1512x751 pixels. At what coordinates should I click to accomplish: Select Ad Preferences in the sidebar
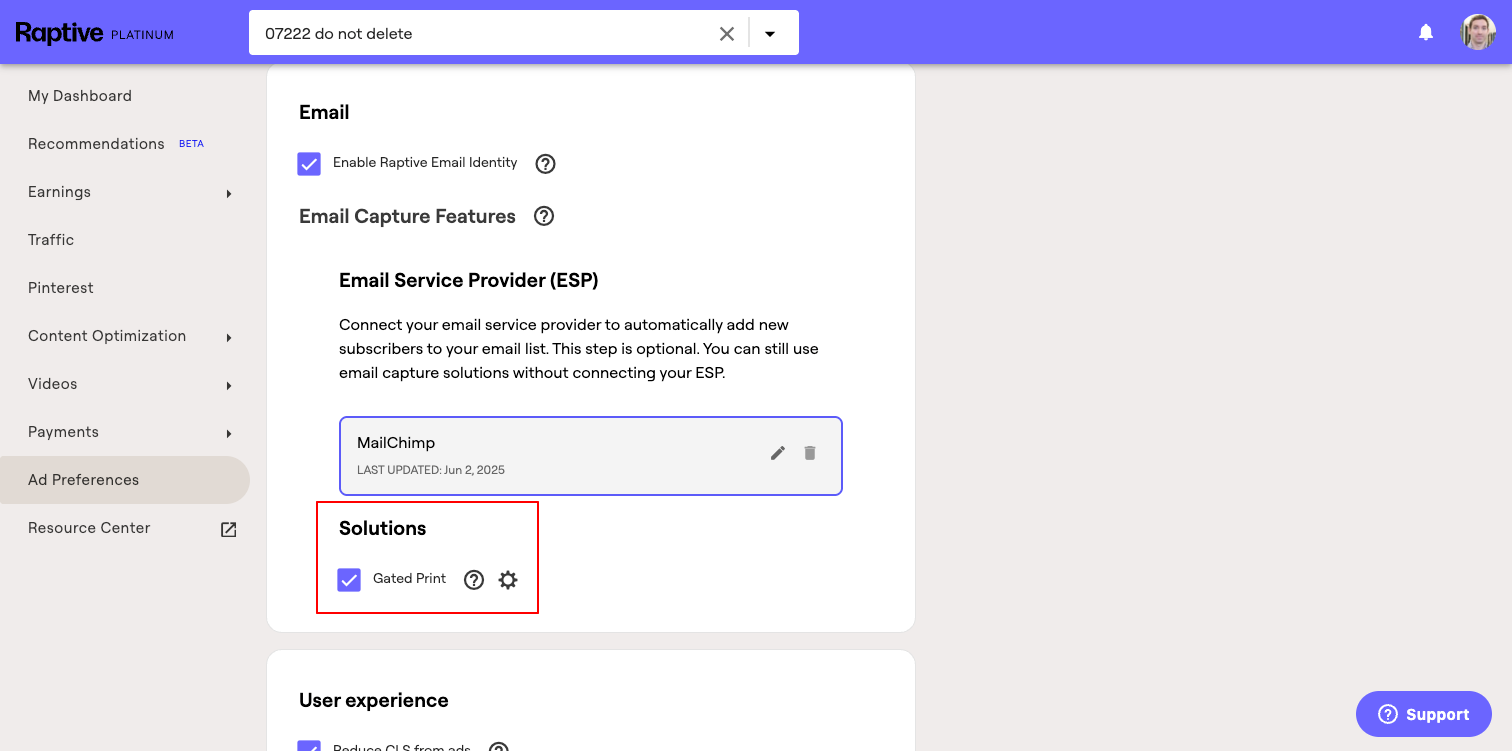coord(125,480)
